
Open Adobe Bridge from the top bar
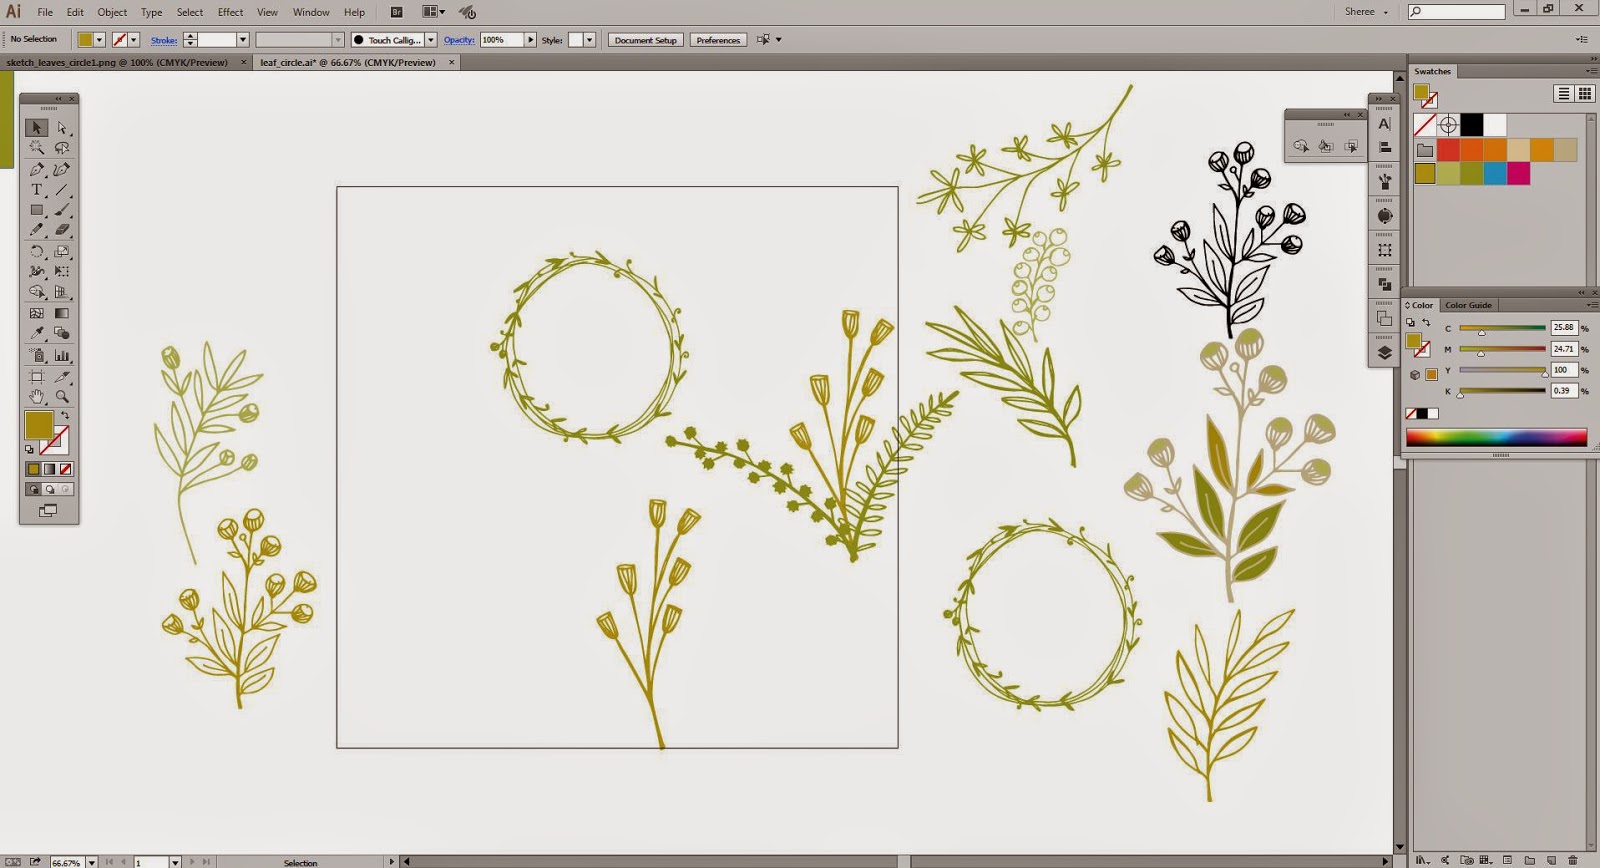pyautogui.click(x=397, y=12)
